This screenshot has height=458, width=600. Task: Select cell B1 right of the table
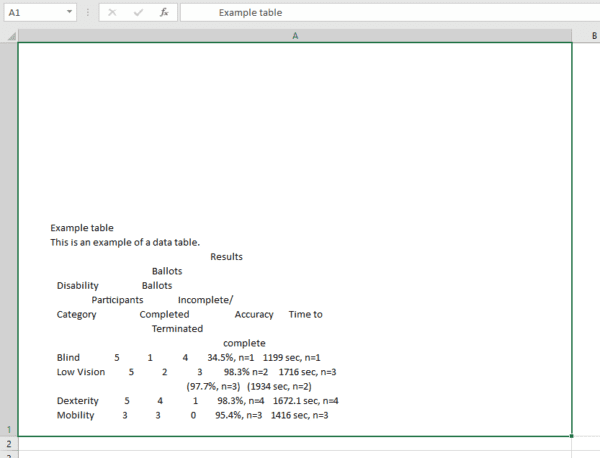(586, 240)
